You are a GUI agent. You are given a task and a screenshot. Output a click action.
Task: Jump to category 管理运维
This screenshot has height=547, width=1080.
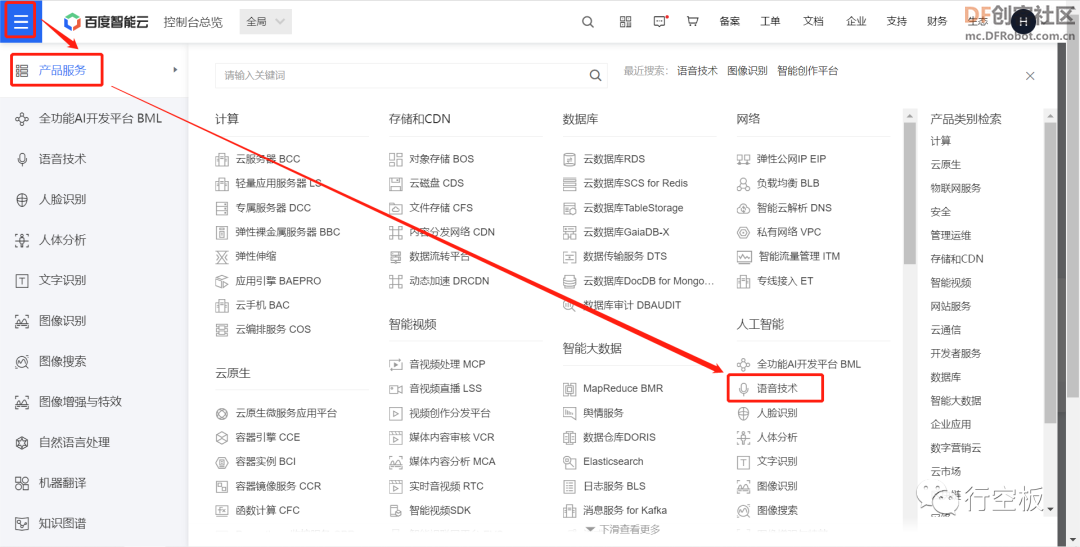point(951,236)
